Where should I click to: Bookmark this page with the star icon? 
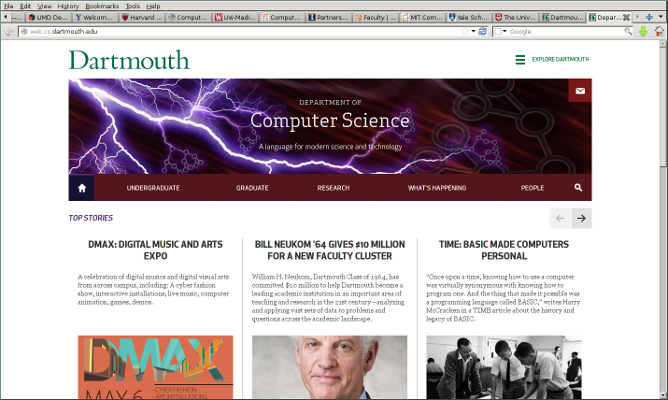click(465, 32)
